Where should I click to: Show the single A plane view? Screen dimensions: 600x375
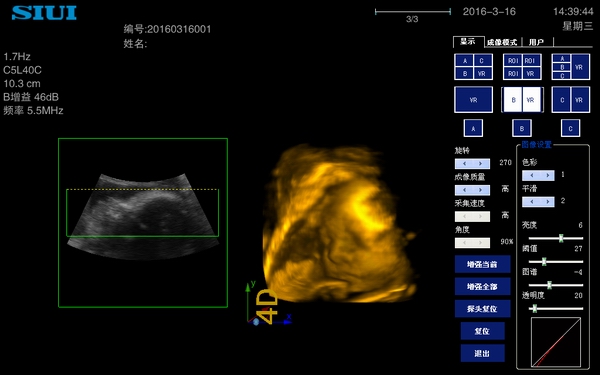(473, 128)
